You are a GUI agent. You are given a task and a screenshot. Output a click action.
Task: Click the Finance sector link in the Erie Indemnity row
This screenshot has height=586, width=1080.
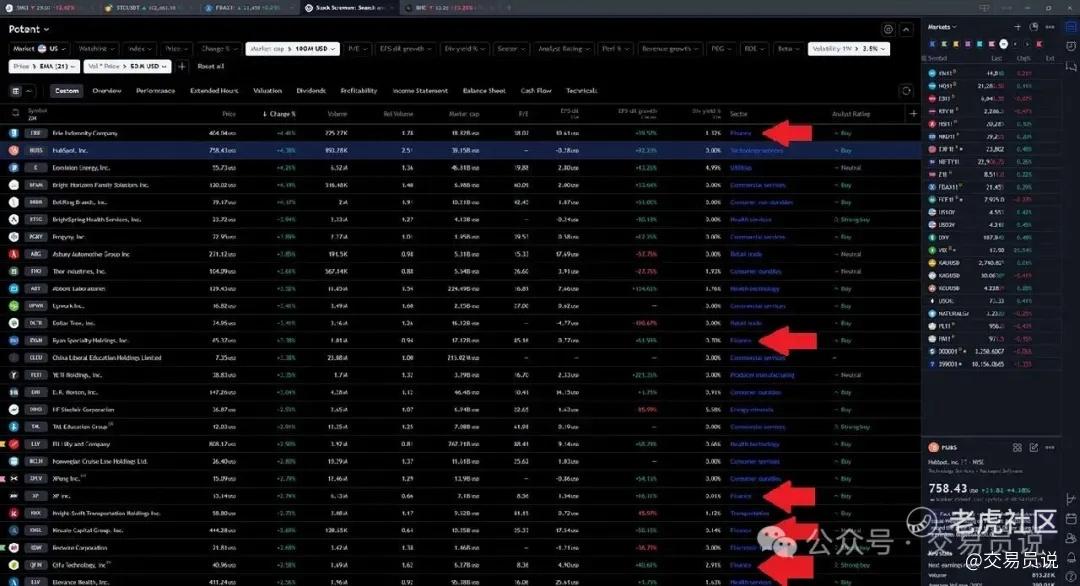[740, 133]
